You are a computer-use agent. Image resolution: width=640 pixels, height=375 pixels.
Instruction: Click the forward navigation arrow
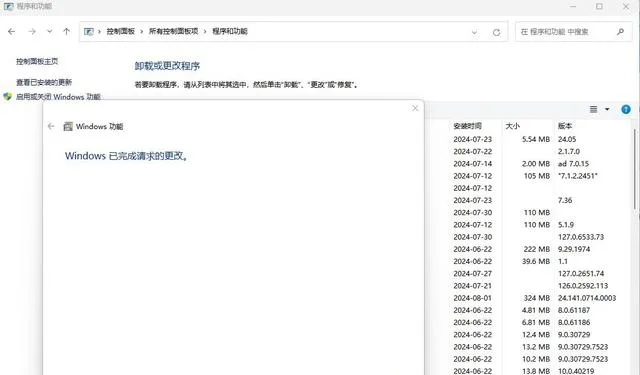(x=32, y=31)
